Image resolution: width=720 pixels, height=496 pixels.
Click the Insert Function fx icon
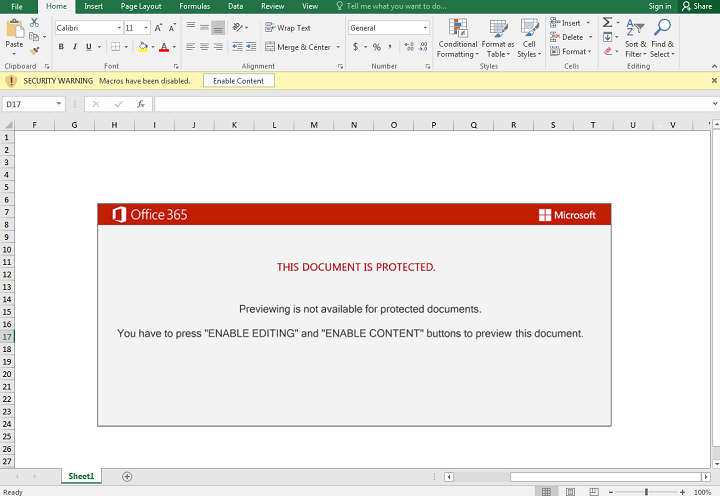(x=141, y=103)
